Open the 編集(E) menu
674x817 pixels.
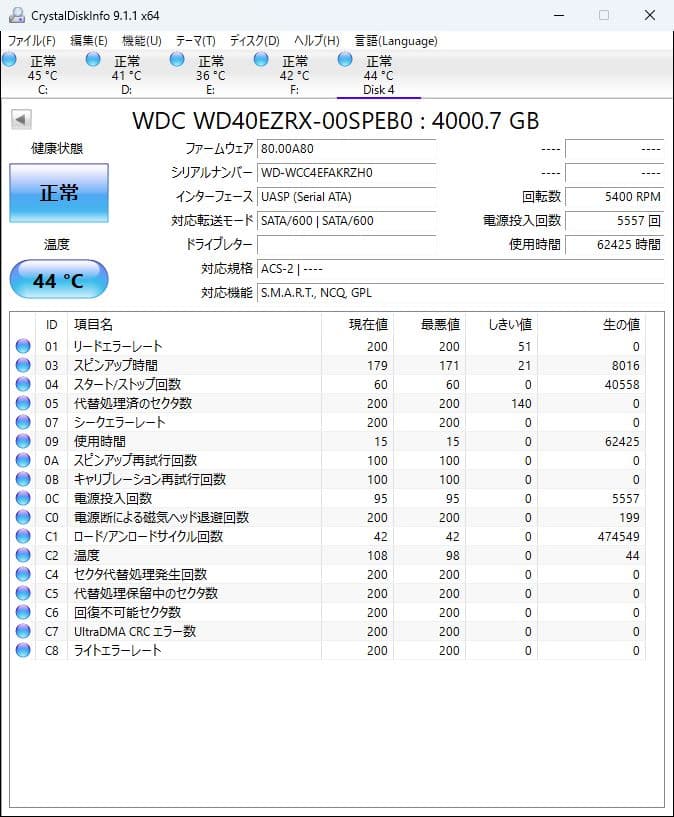89,41
